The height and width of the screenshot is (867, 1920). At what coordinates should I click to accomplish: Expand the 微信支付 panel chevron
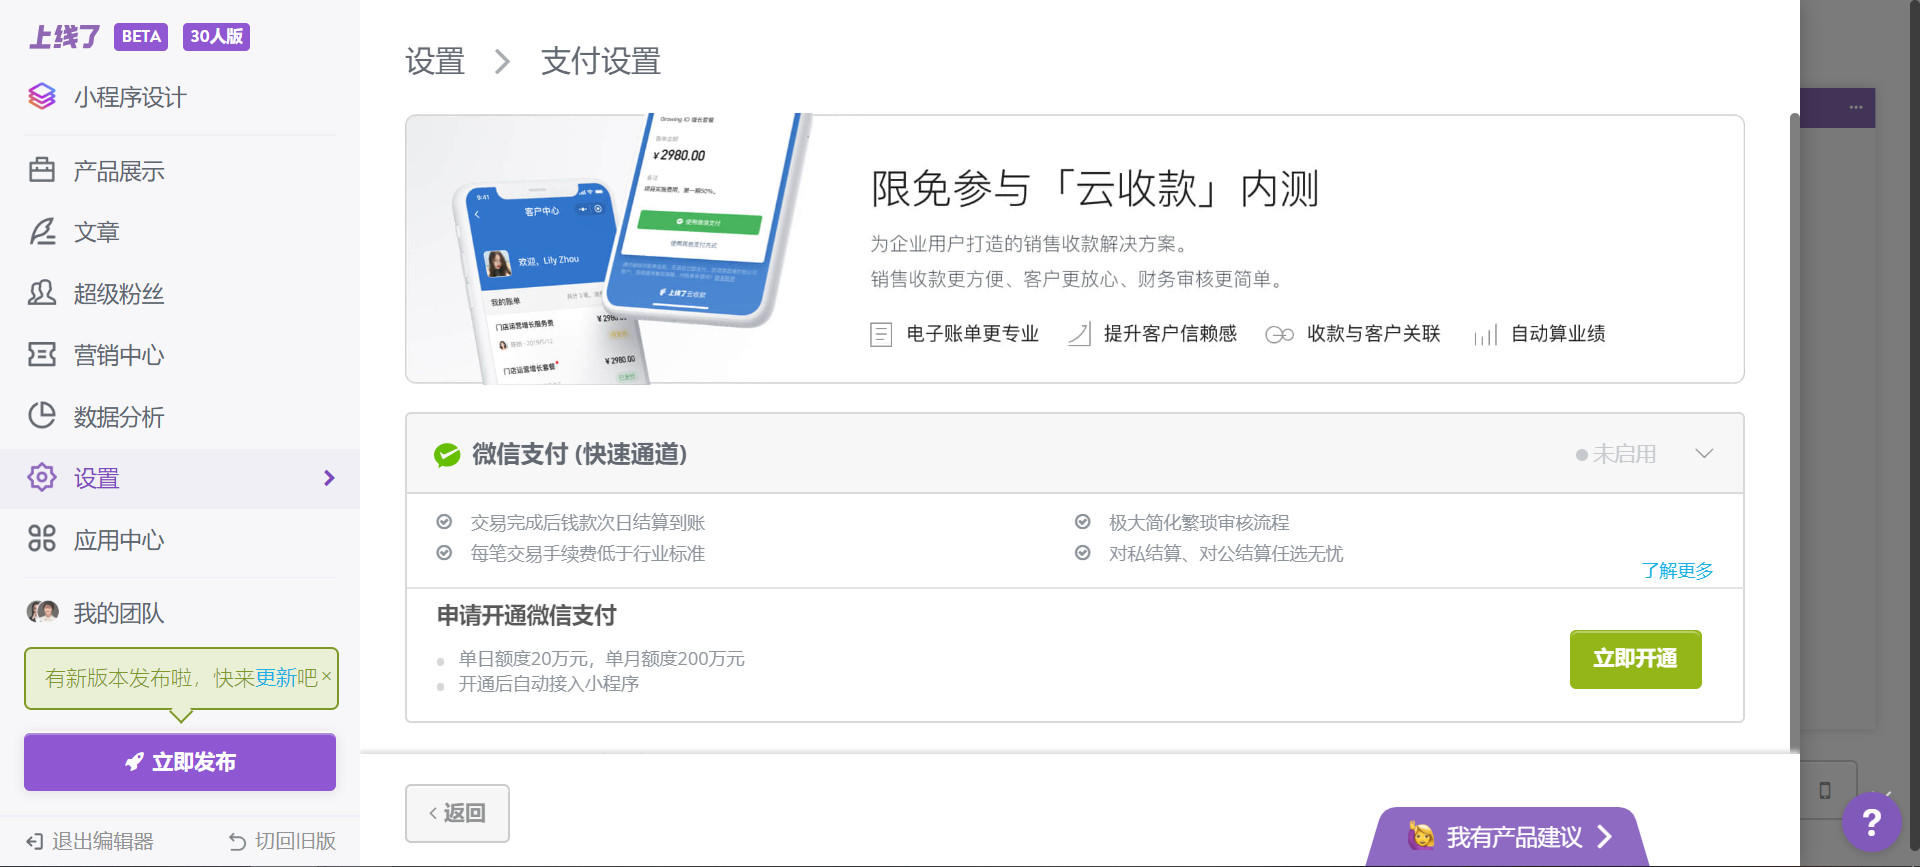pos(1705,453)
